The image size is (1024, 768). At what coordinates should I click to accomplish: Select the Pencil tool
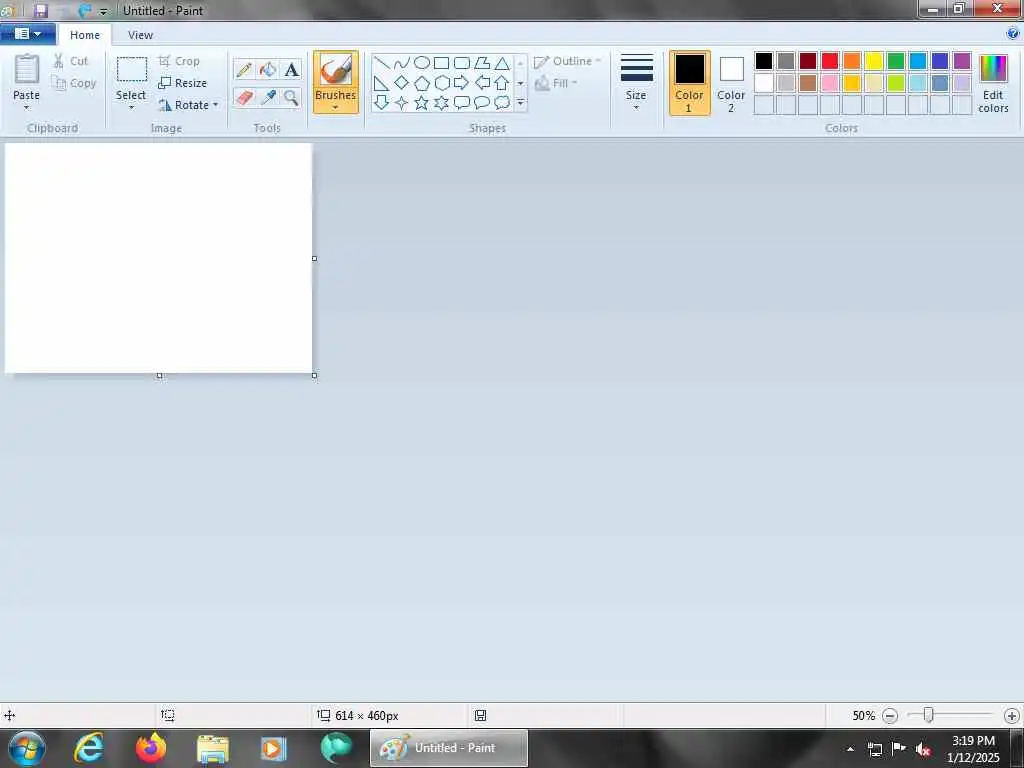(x=244, y=69)
